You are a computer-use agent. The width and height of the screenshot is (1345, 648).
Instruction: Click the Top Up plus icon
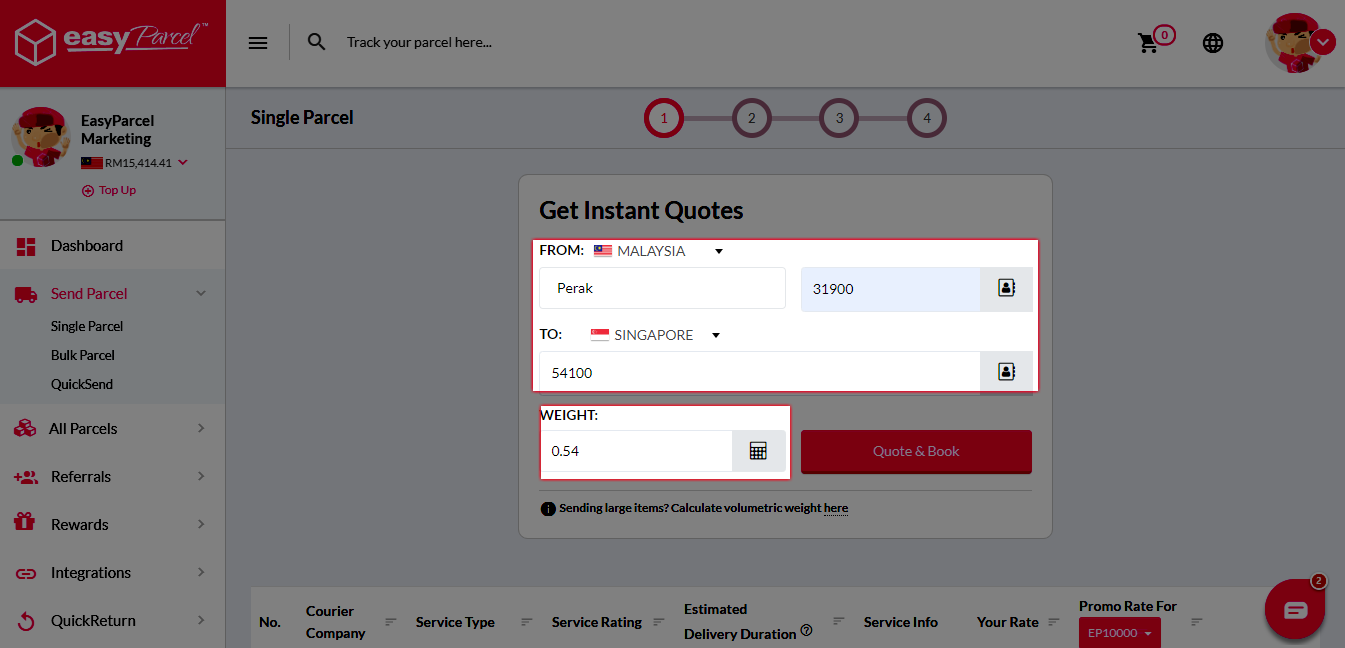pos(88,191)
